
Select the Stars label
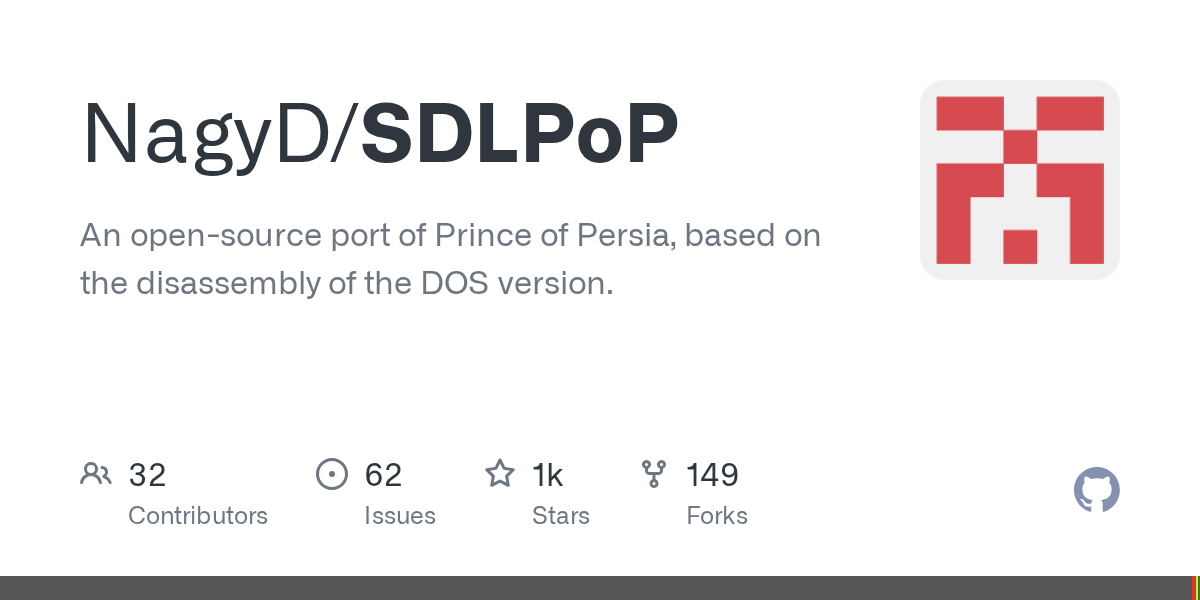[x=561, y=516]
